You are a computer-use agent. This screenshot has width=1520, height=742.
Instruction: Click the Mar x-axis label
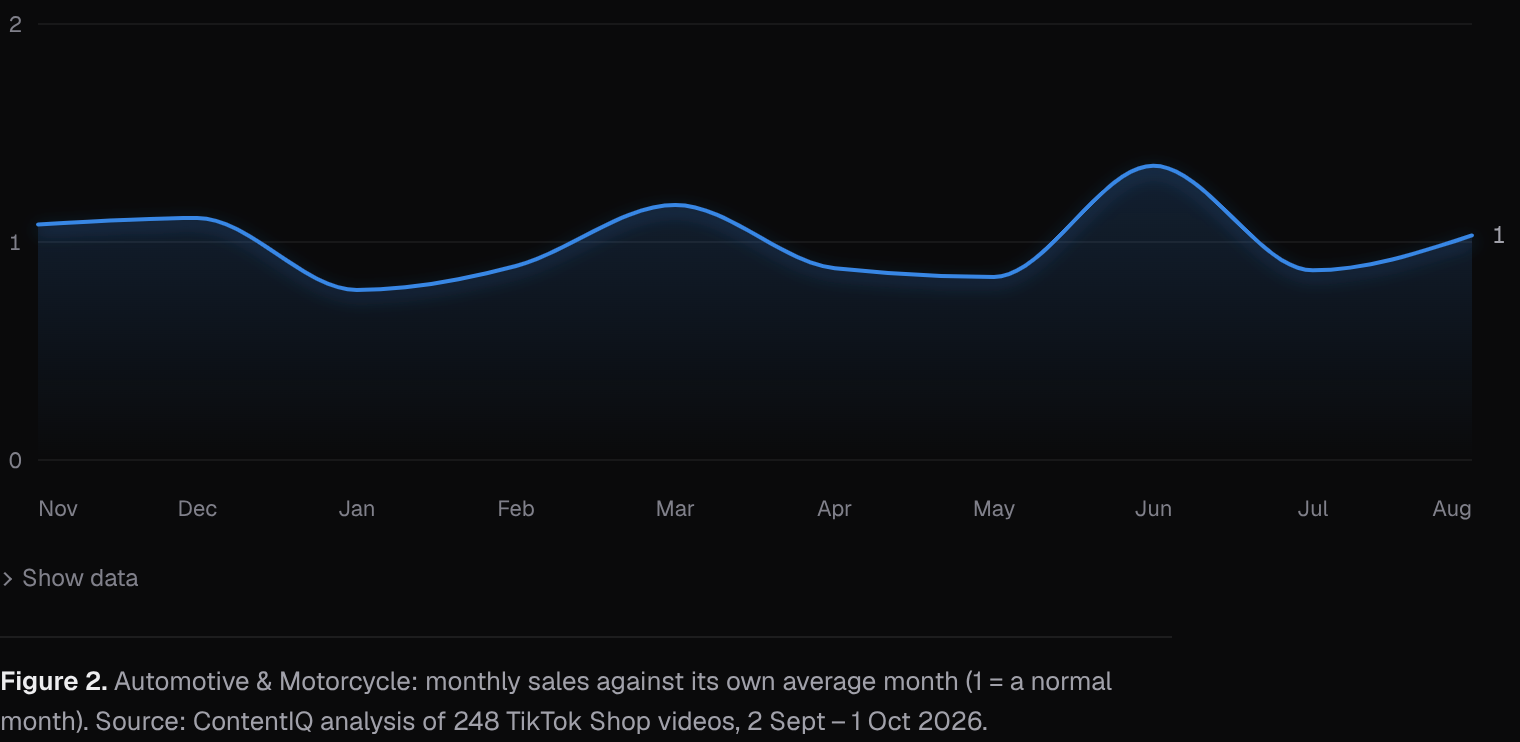[x=675, y=509]
